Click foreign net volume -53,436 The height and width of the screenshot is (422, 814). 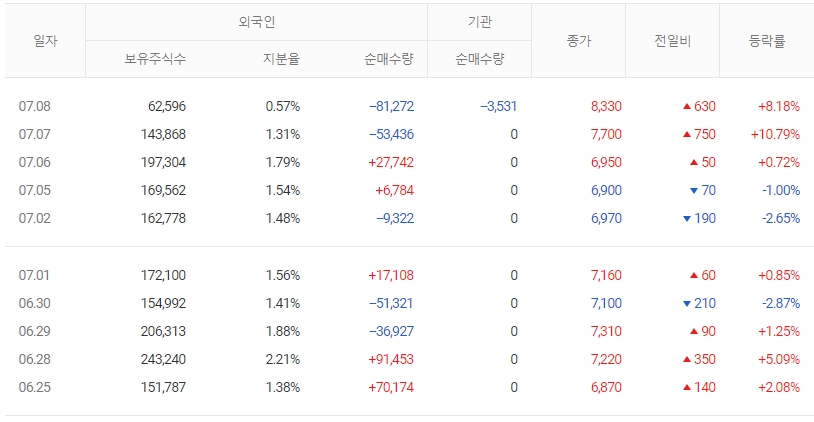click(391, 134)
